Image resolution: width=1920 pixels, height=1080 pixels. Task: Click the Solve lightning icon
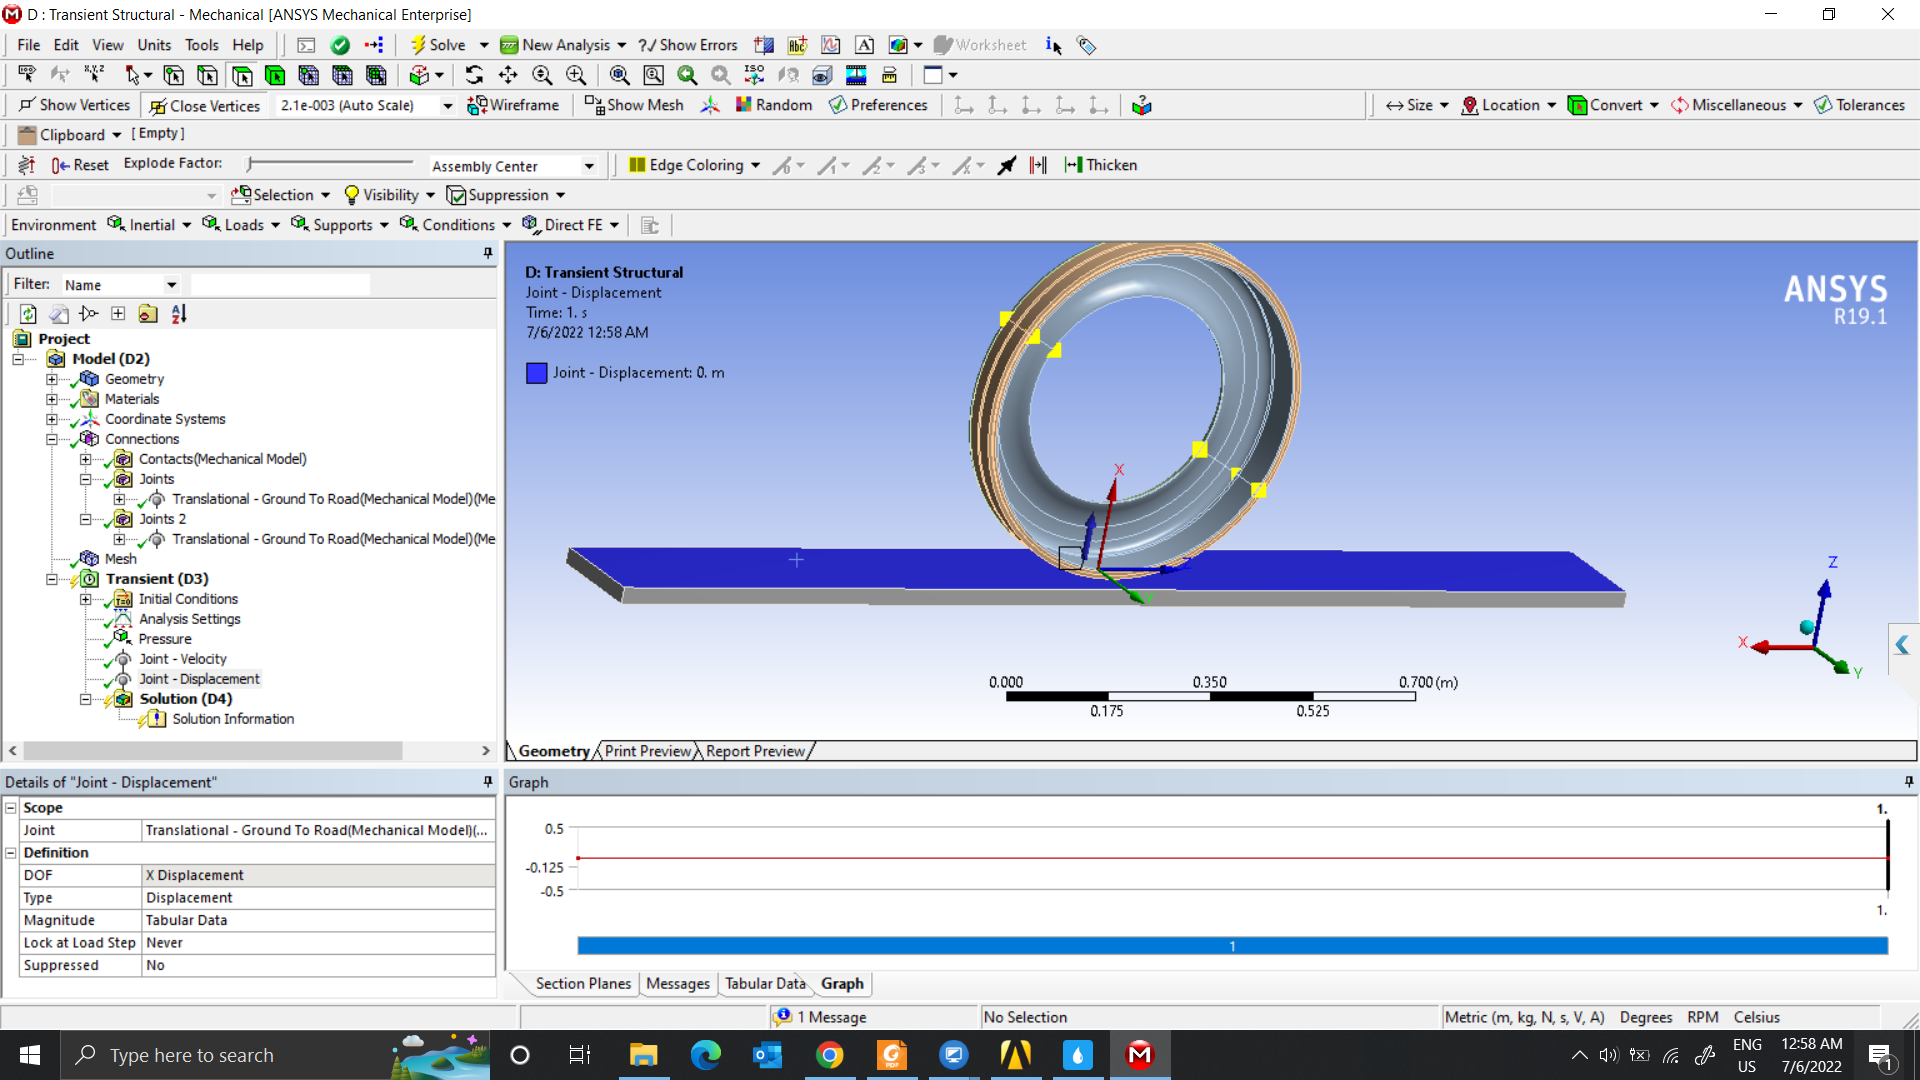(418, 45)
